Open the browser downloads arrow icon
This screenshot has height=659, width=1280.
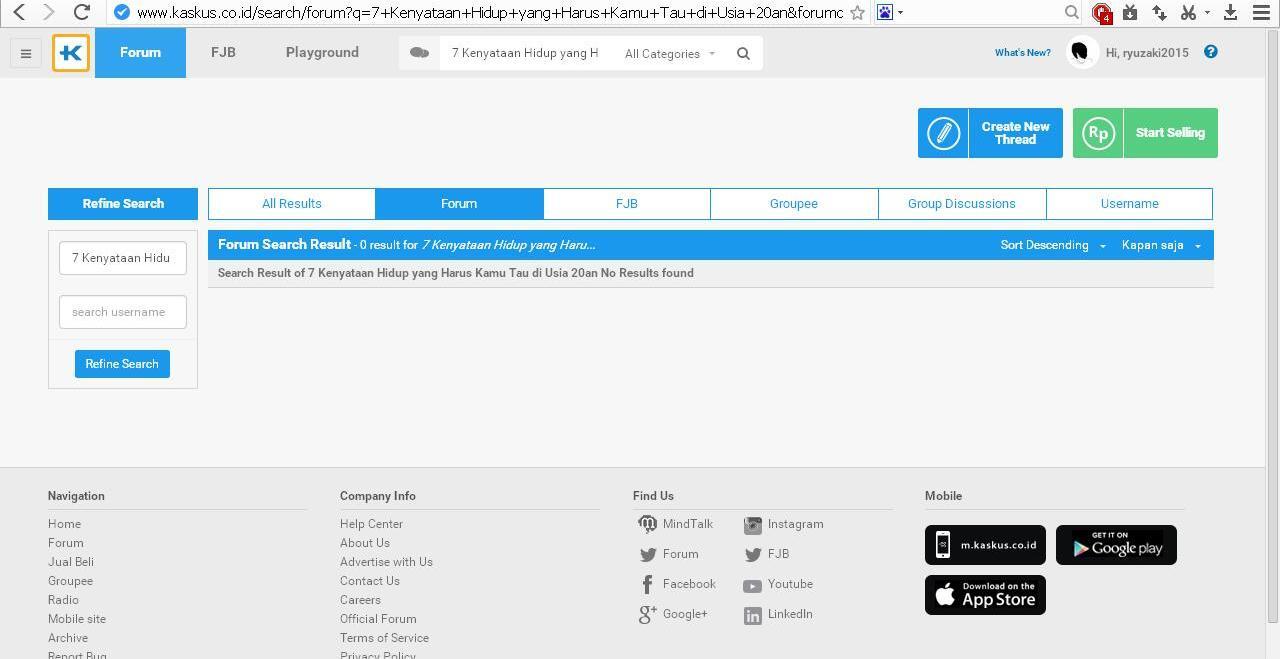point(1231,12)
